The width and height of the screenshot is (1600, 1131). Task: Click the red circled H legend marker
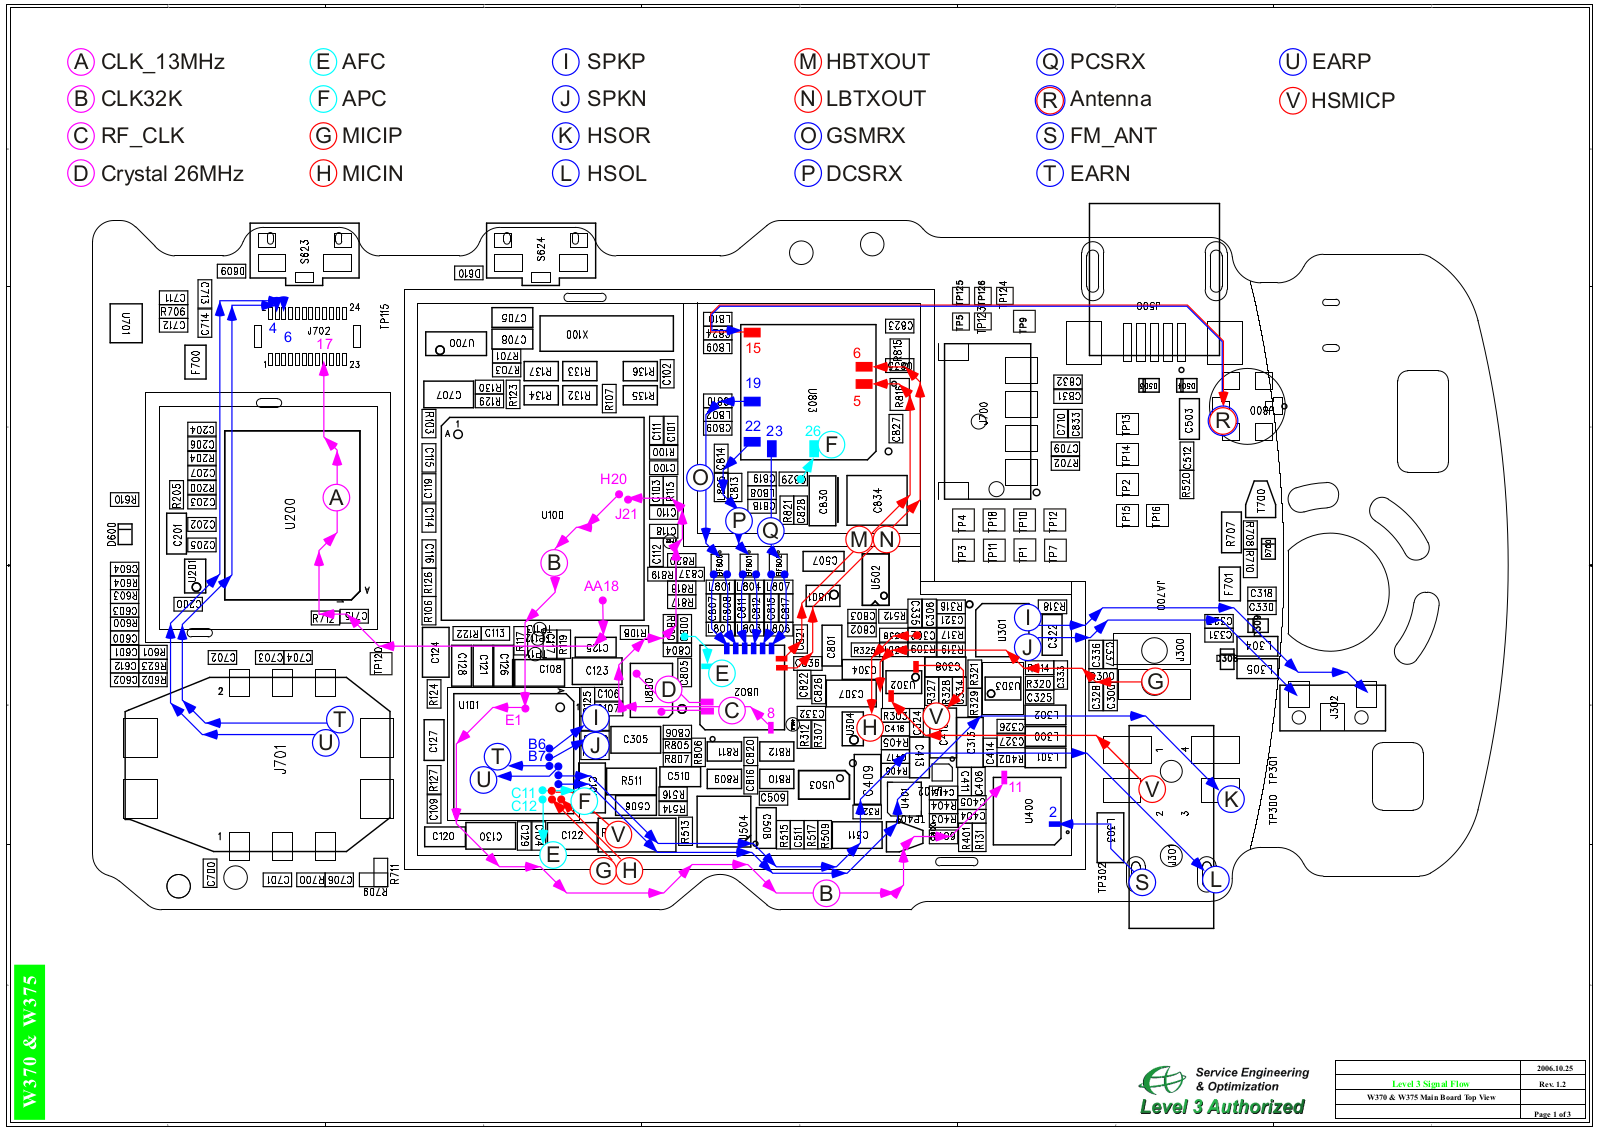pyautogui.click(x=323, y=174)
